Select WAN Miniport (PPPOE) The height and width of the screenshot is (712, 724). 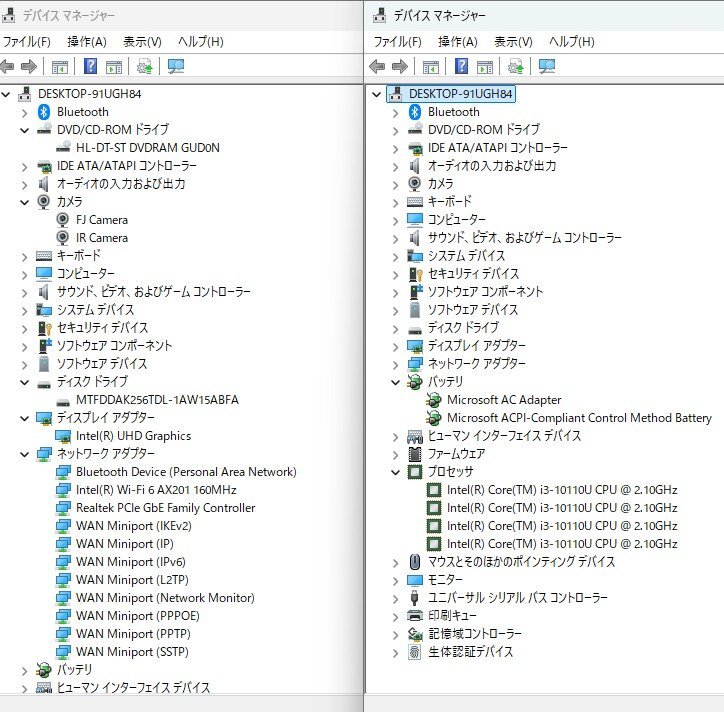click(x=138, y=616)
